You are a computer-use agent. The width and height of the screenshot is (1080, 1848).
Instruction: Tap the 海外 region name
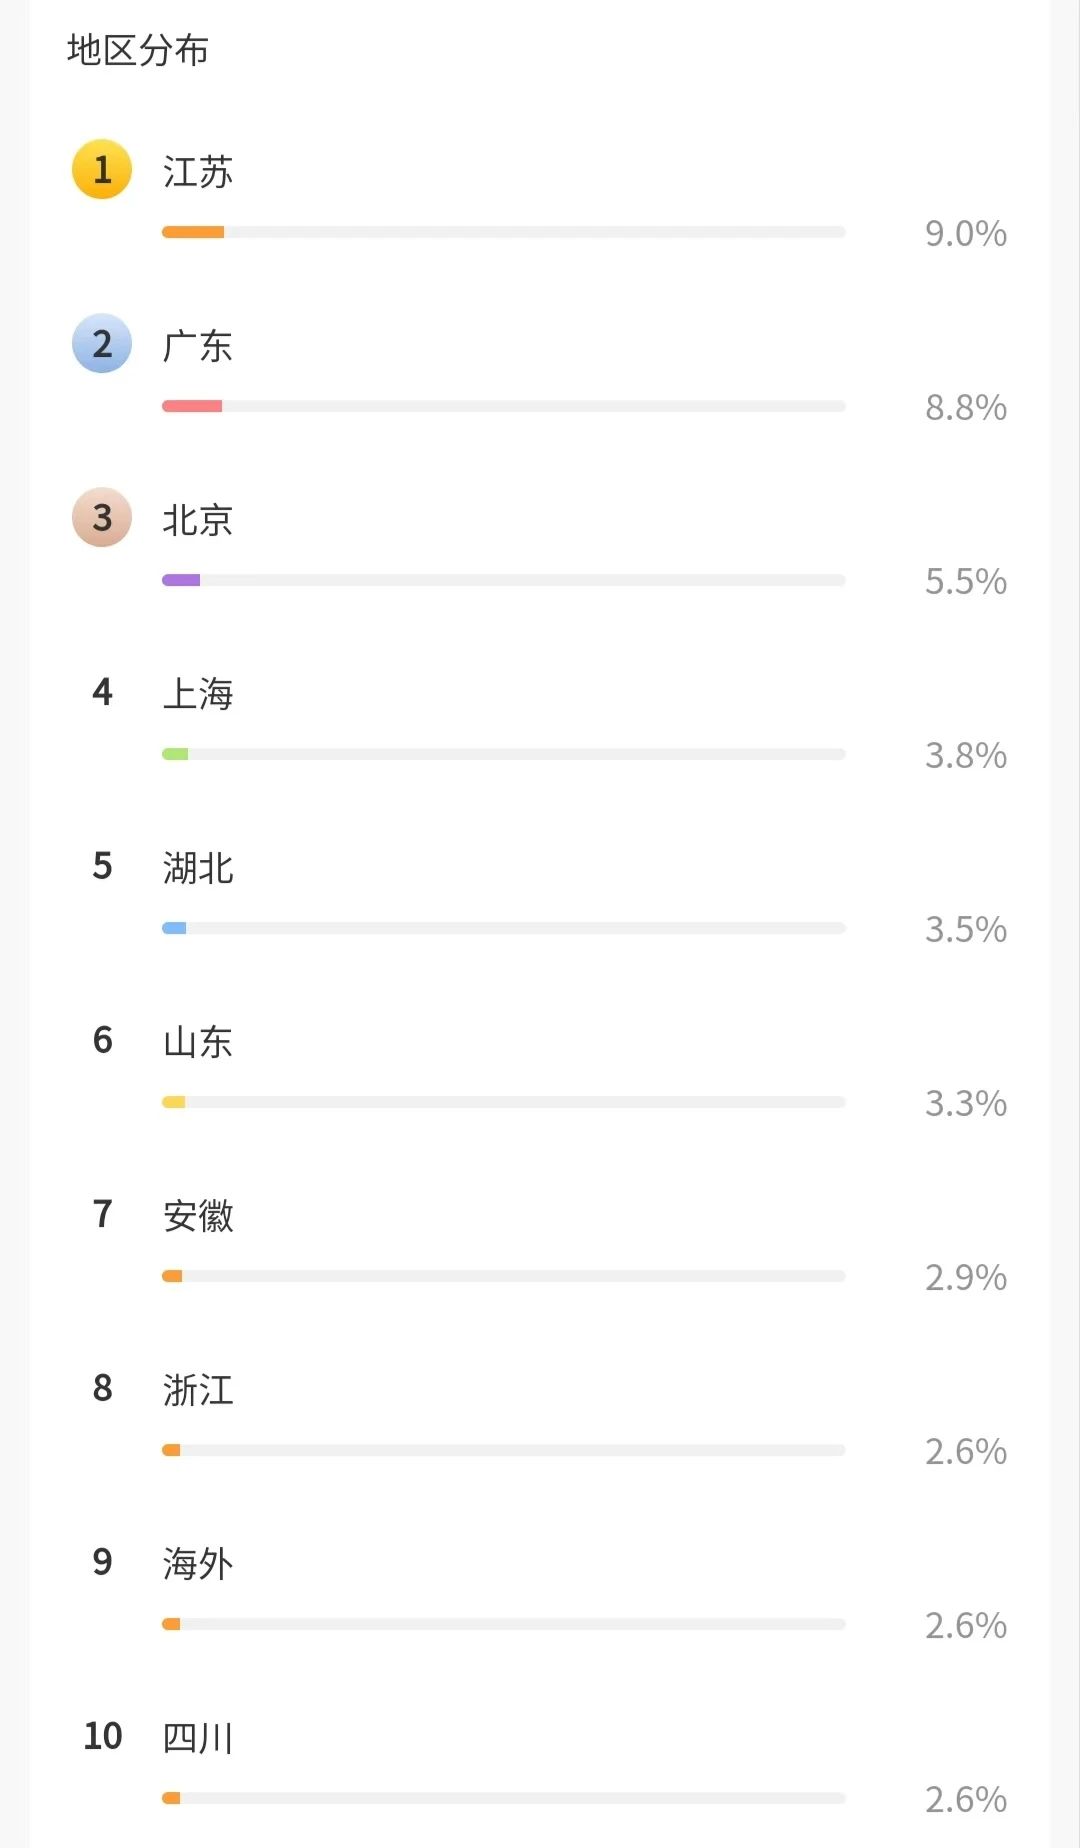pos(198,1564)
